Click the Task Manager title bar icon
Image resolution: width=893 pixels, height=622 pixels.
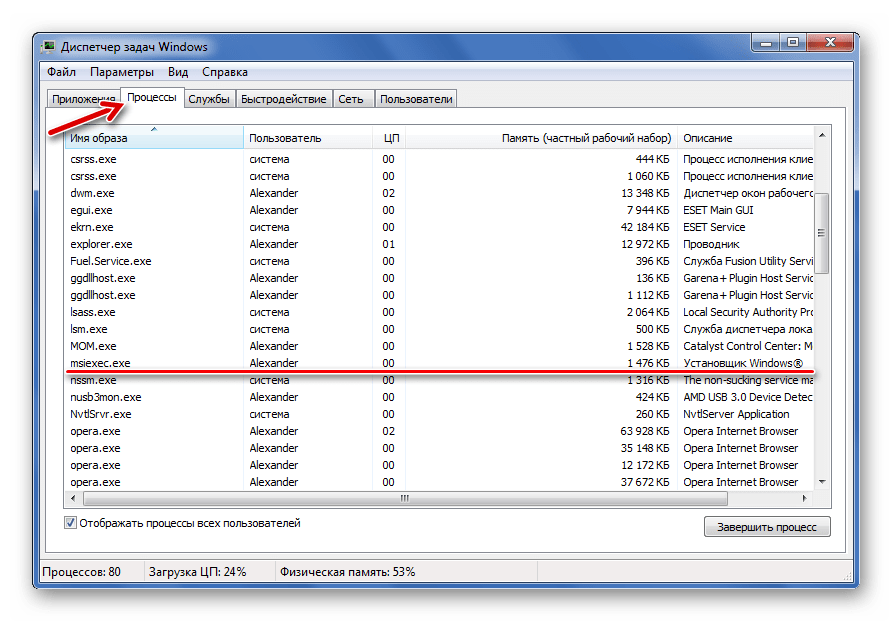coord(50,46)
